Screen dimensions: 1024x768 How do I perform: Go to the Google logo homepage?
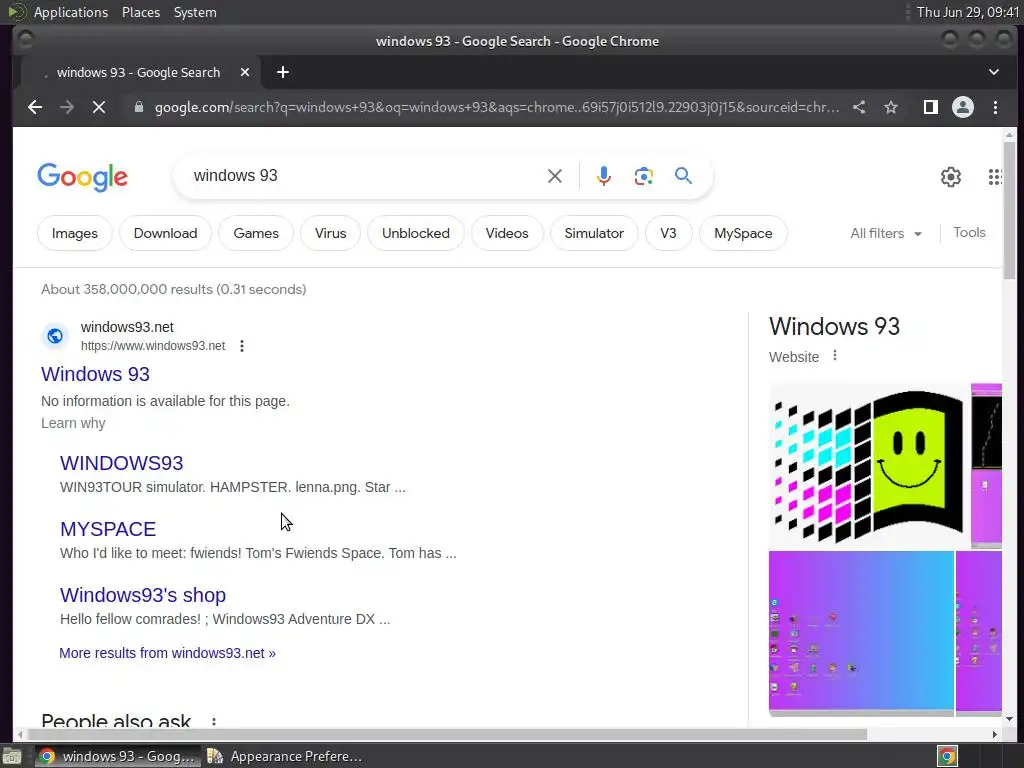point(82,177)
